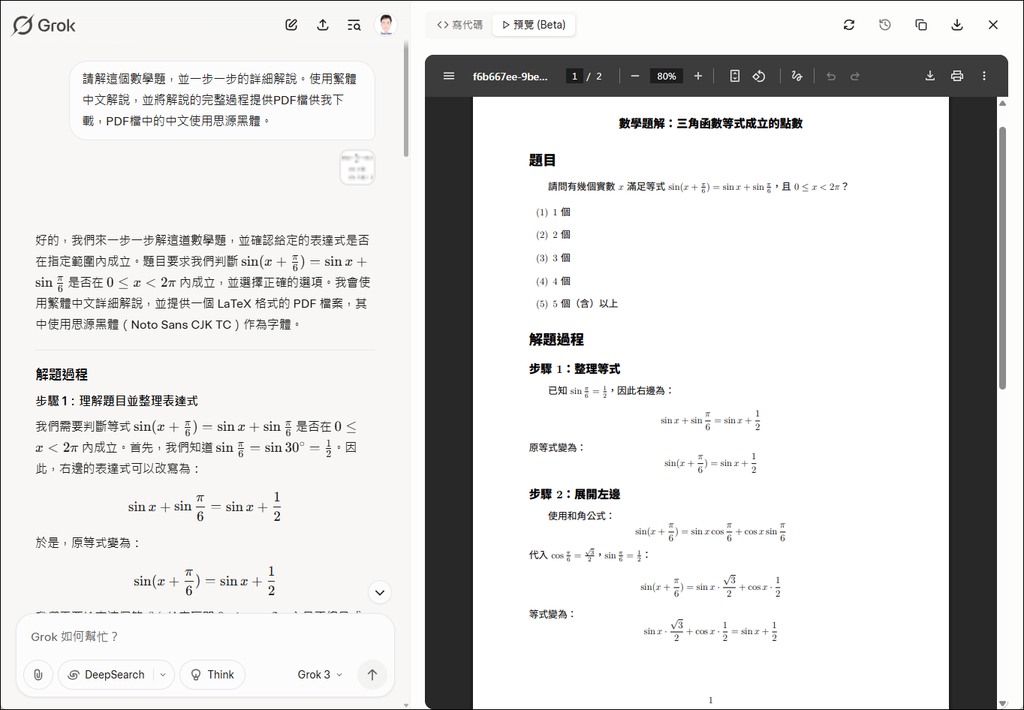
Task: Click the Grok message input field
Action: tap(205, 636)
